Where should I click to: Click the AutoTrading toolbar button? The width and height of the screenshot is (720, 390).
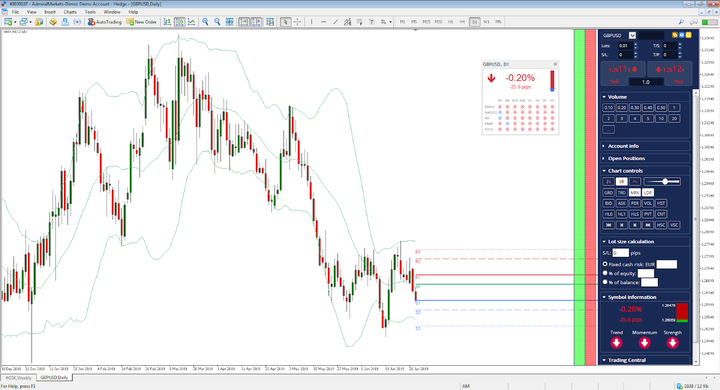coord(105,22)
